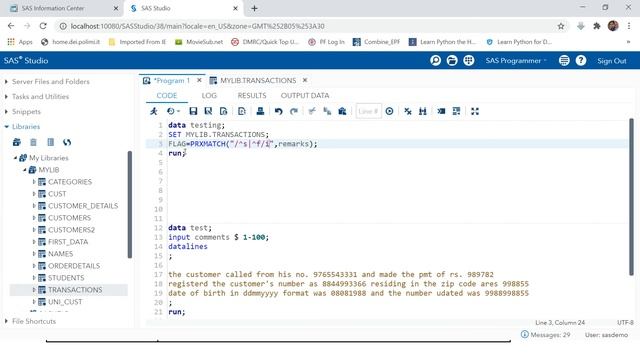
Task: Click the Delete trash icon in Libraries panel
Action: (x=33, y=142)
